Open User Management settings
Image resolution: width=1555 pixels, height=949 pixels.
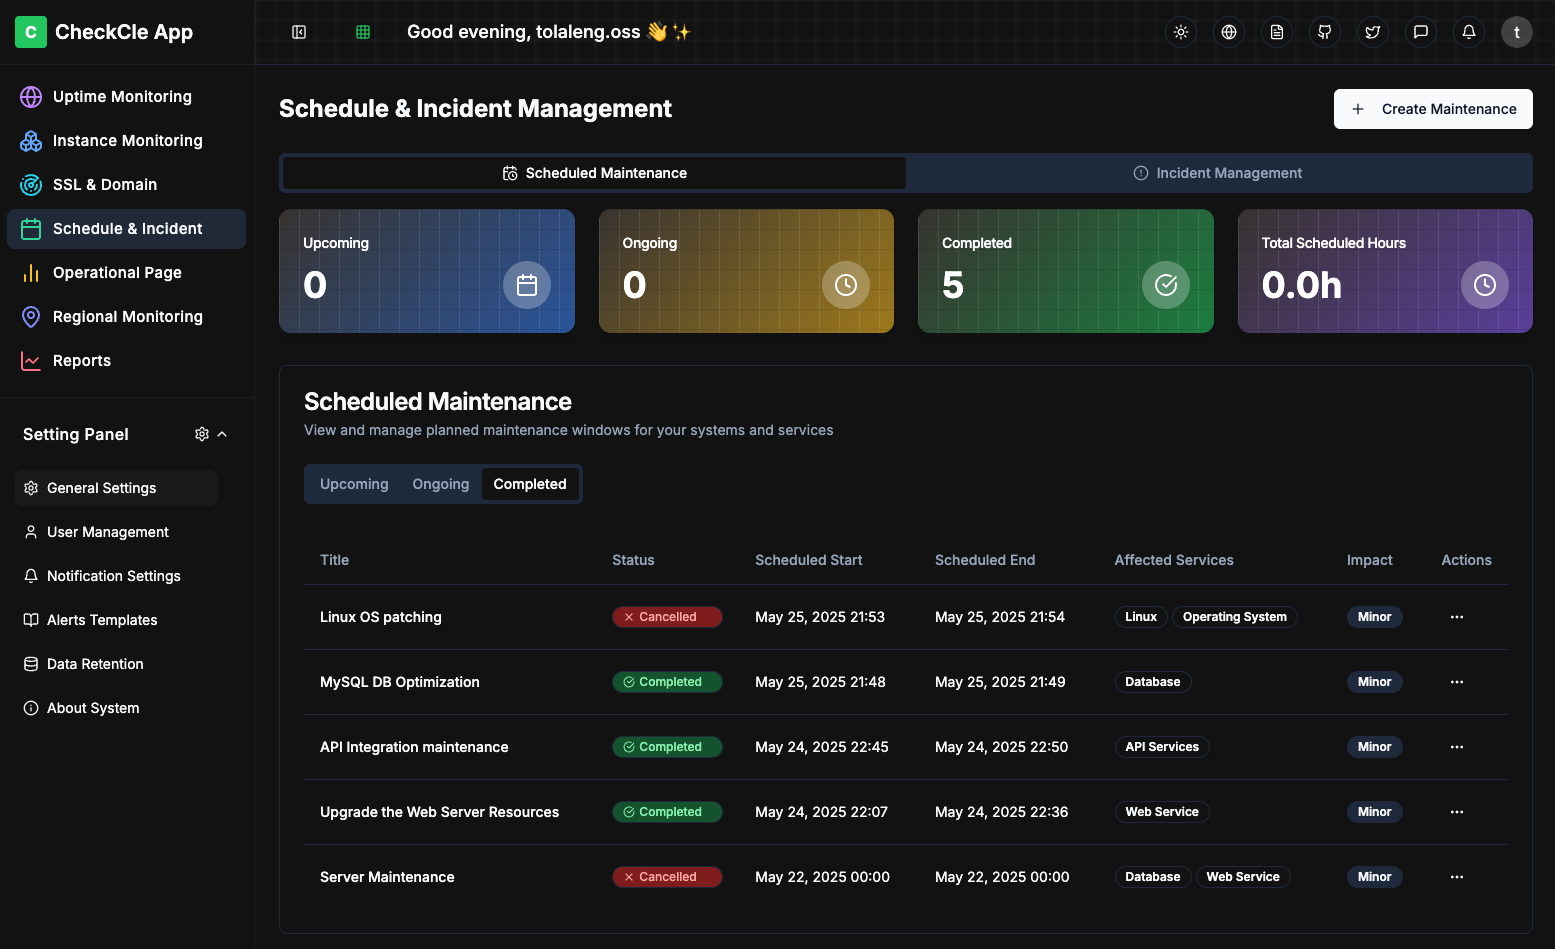(107, 531)
